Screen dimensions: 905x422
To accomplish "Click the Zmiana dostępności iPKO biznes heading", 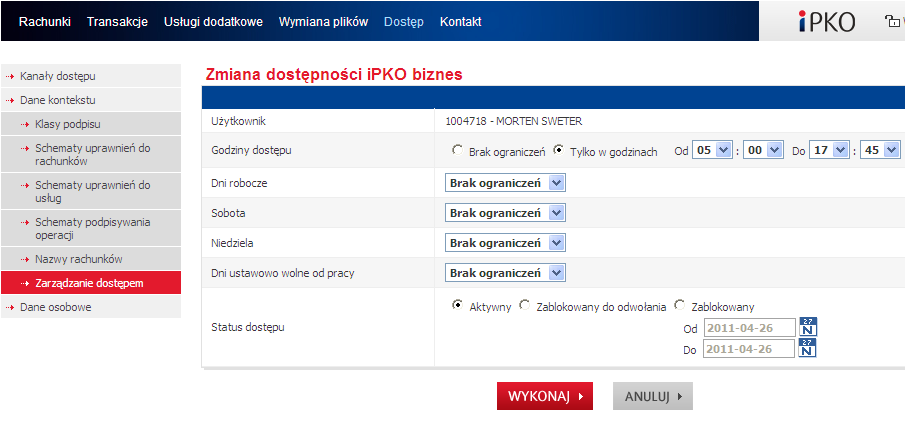I will pos(334,74).
